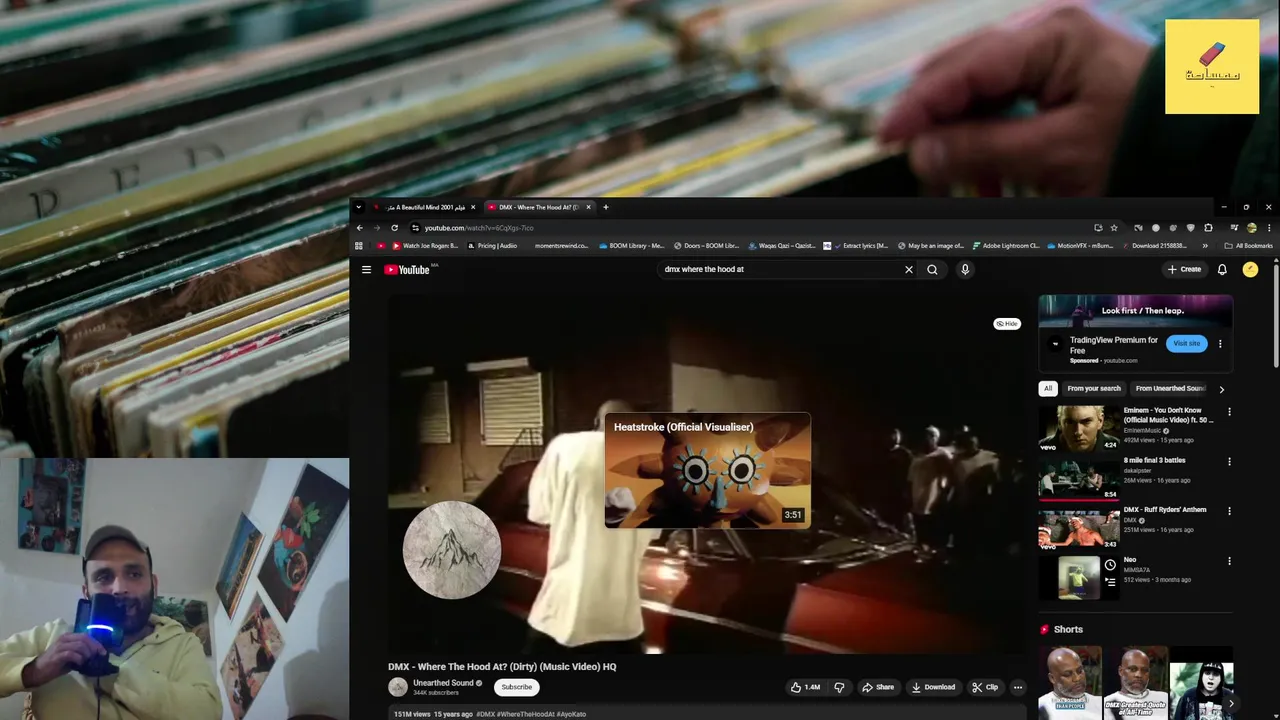Open Watch Joe Rogan bookmark
The image size is (1280, 720).
424,245
